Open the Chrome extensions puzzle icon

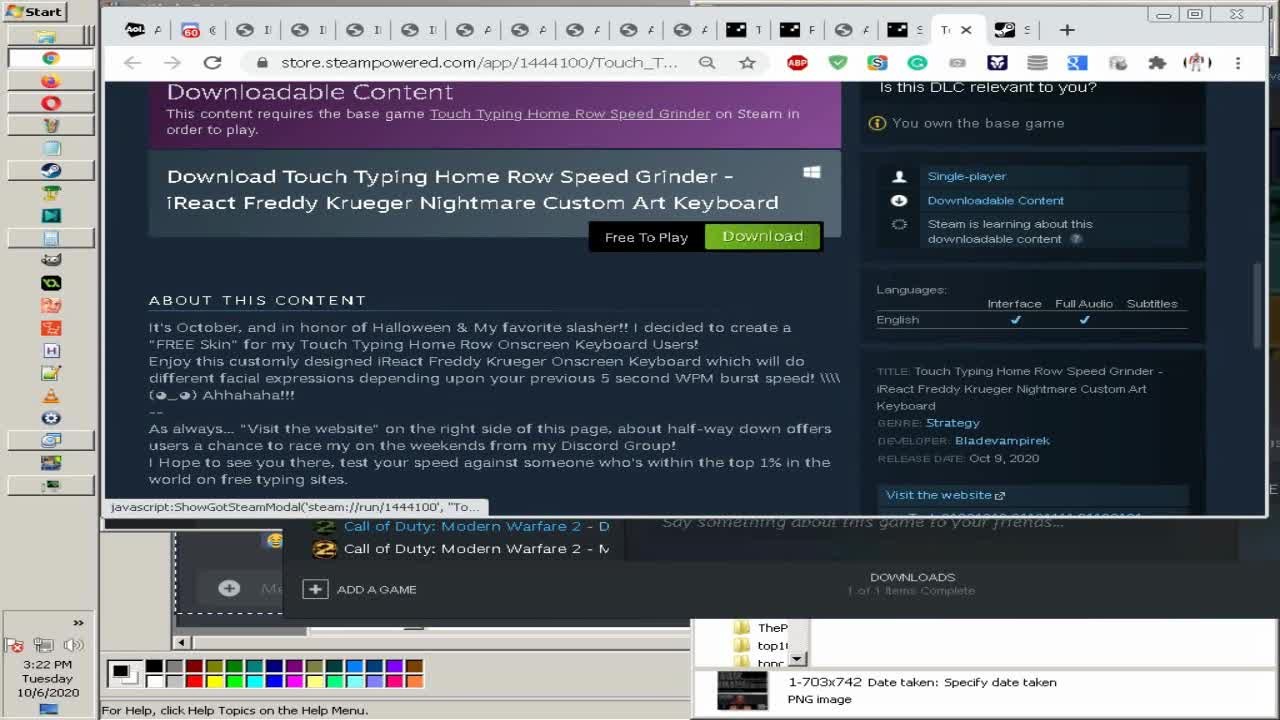(1157, 63)
